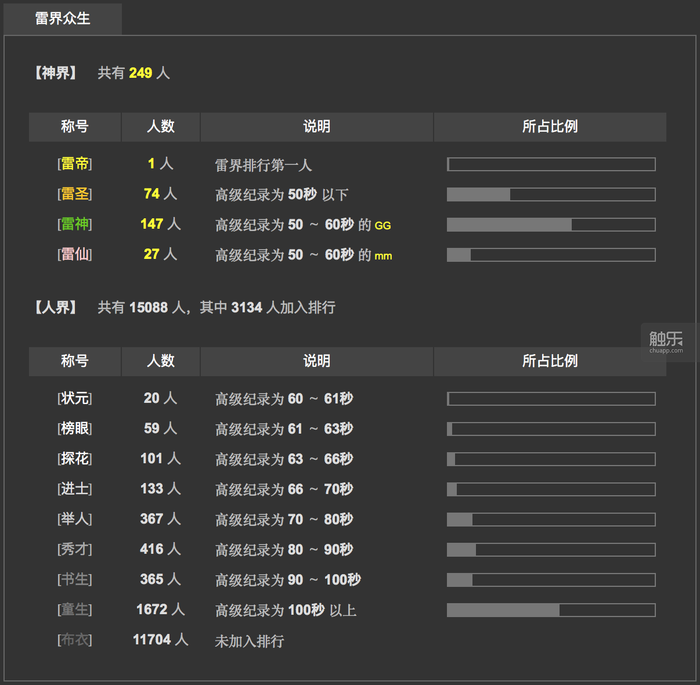The height and width of the screenshot is (685, 700).
Task: Select the 状元 rank link
Action: pyautogui.click(x=75, y=399)
